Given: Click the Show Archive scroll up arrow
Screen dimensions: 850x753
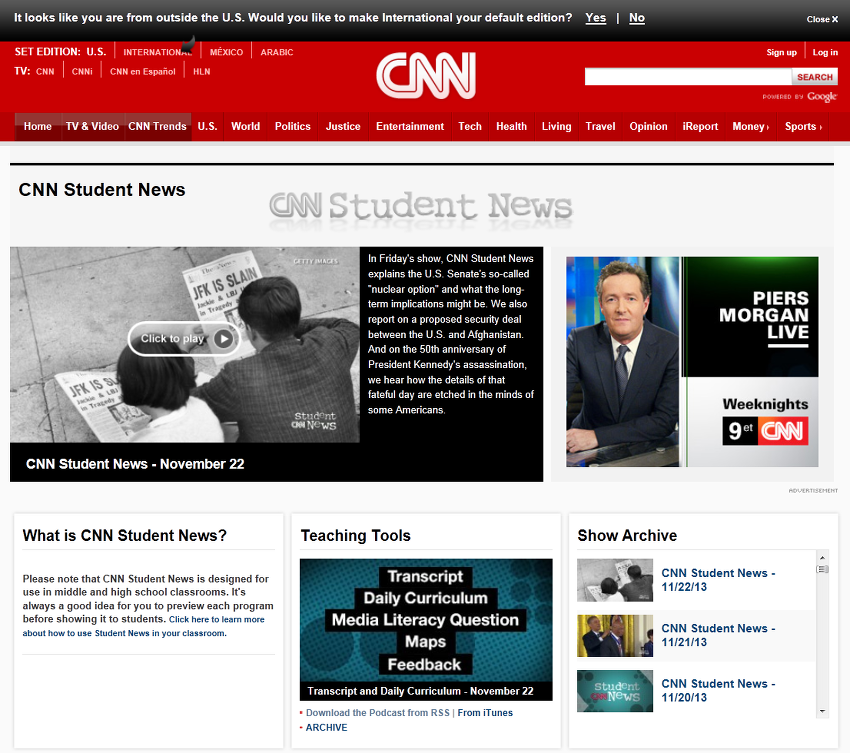Looking at the screenshot, I should click(822, 557).
